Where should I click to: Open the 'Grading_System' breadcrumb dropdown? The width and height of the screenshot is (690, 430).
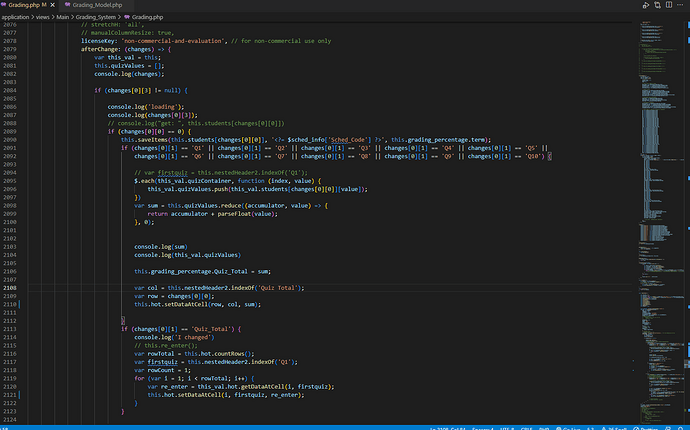95,17
